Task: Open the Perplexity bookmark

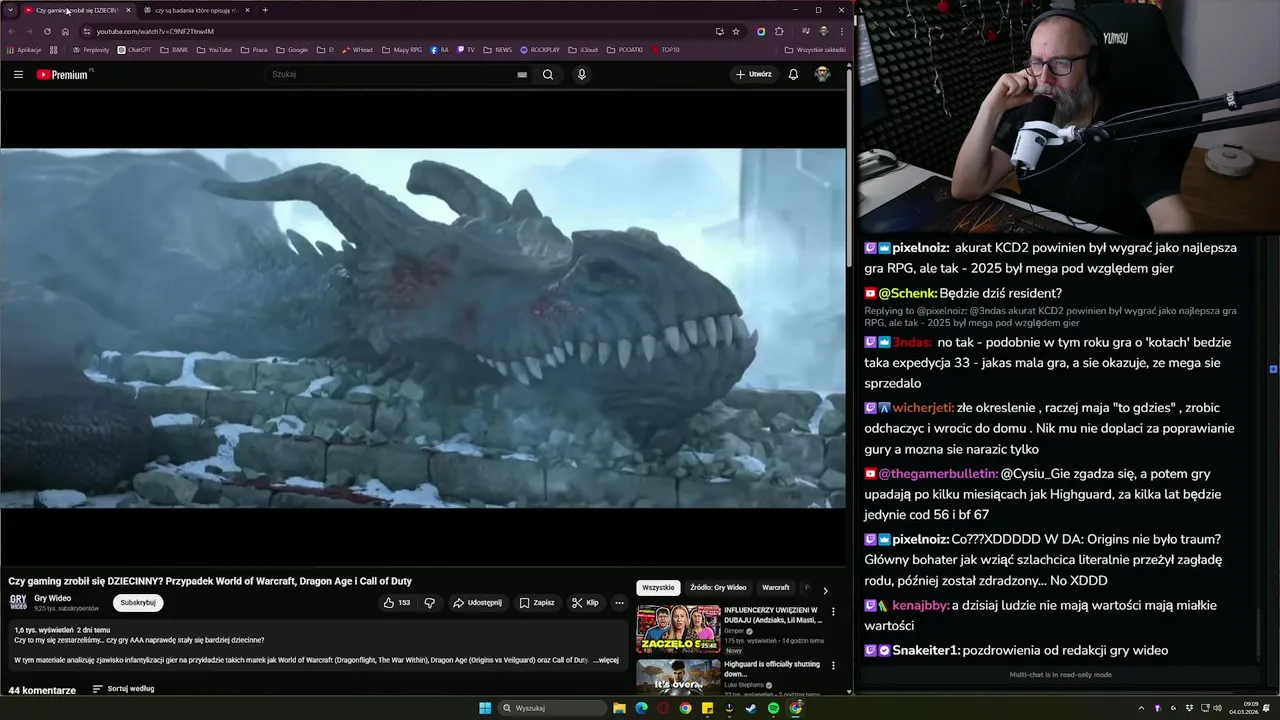Action: pyautogui.click(x=91, y=50)
